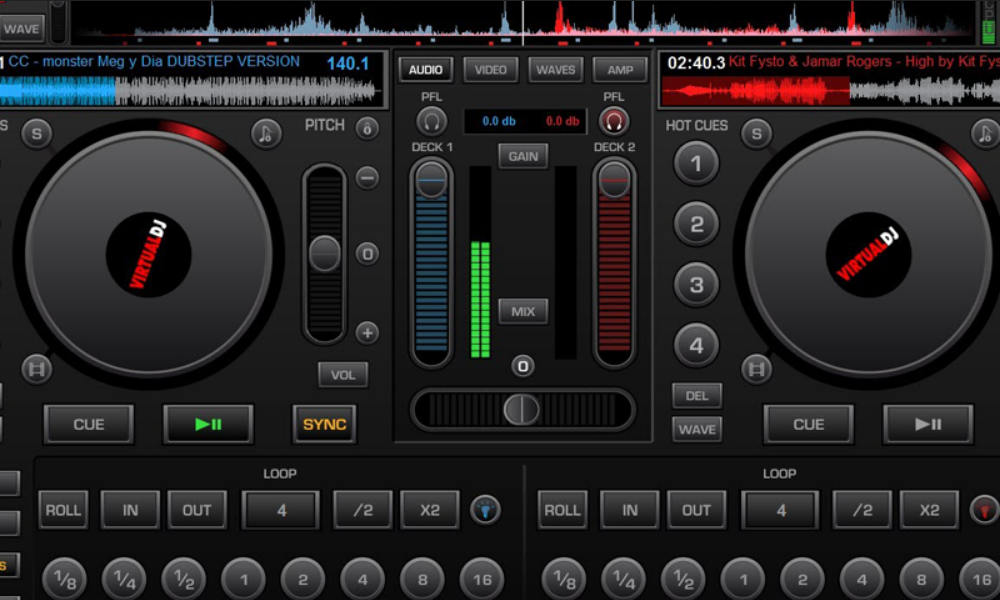Select the key adjust music-note icon on Deck 1
Viewport: 1000px width, 600px height.
coord(266,132)
